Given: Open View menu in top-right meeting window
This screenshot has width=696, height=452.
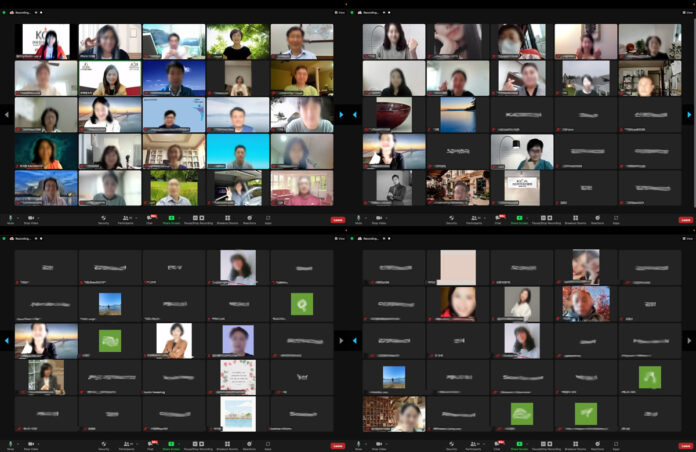Looking at the screenshot, I should [x=685, y=13].
